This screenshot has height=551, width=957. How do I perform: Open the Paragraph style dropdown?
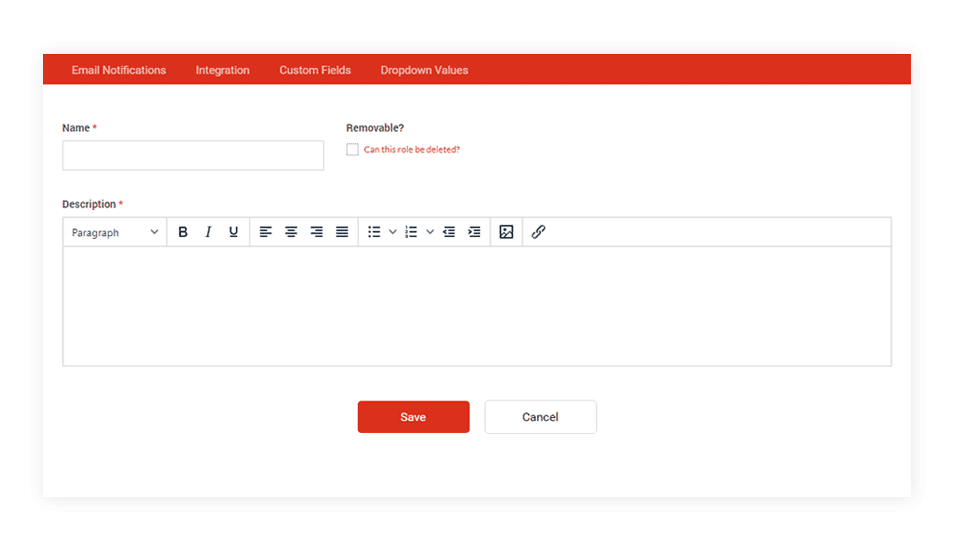pos(115,232)
